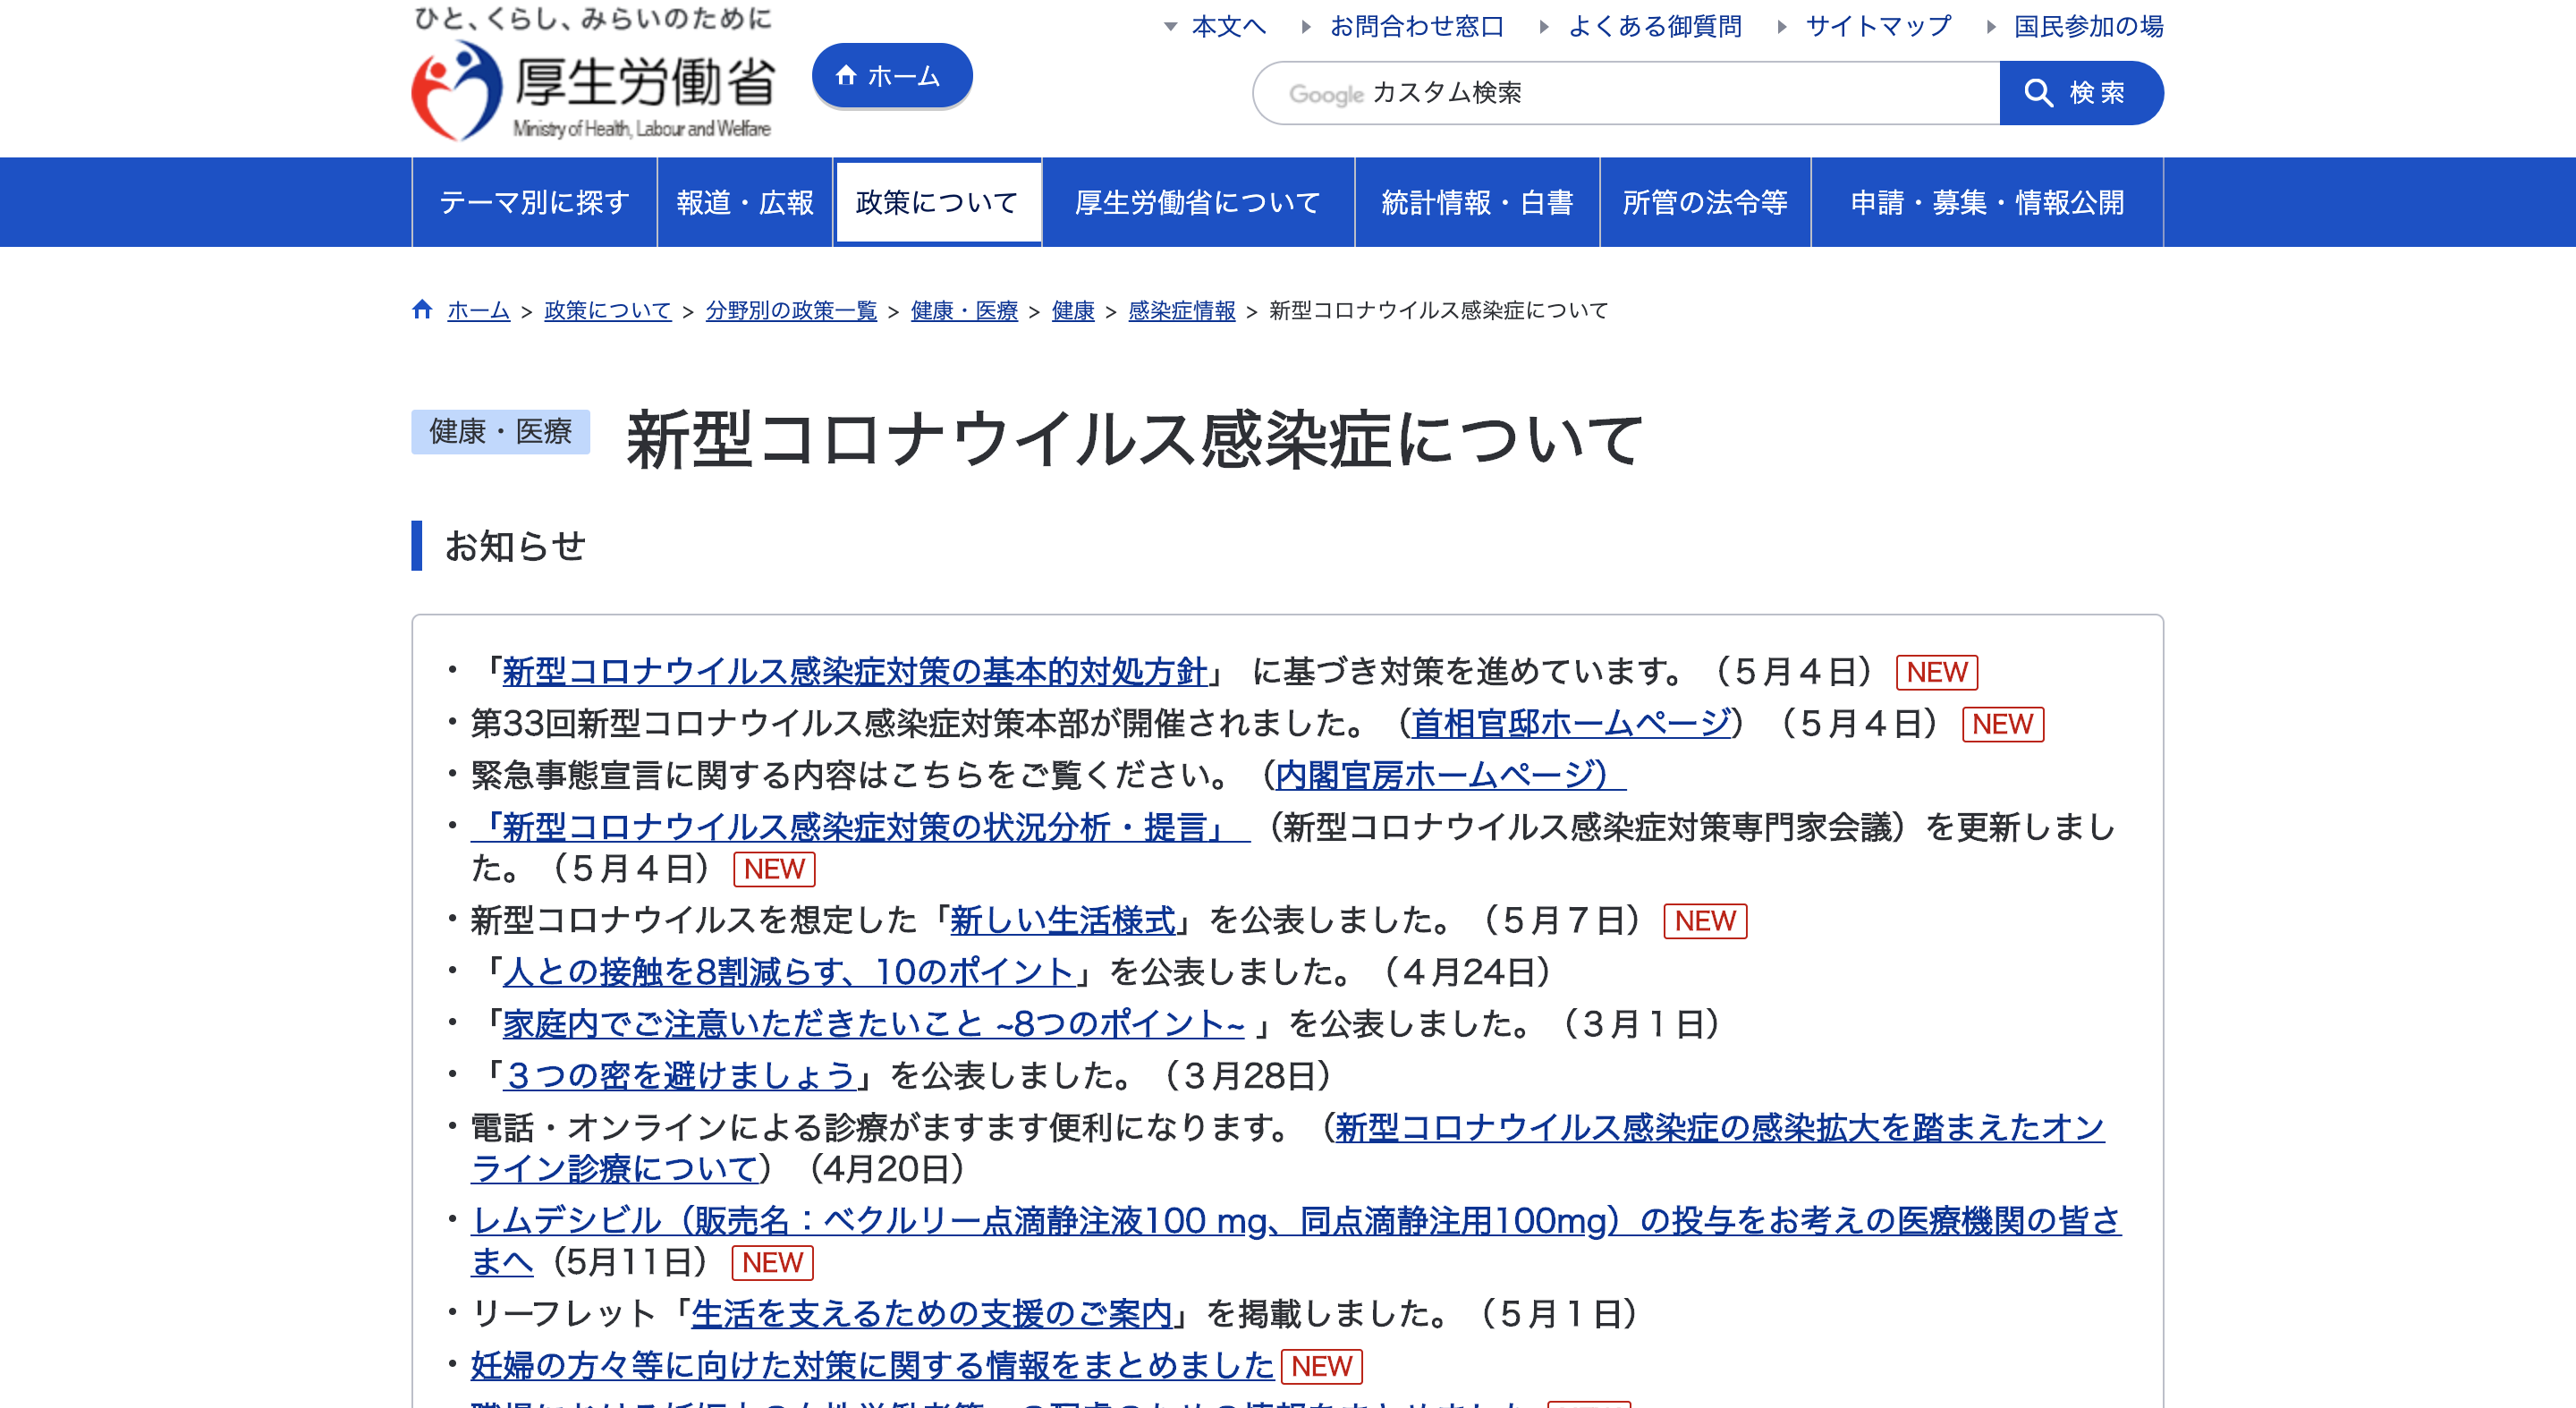Open the 所管の法令等 menu item
The height and width of the screenshot is (1408, 2576).
[x=1704, y=203]
